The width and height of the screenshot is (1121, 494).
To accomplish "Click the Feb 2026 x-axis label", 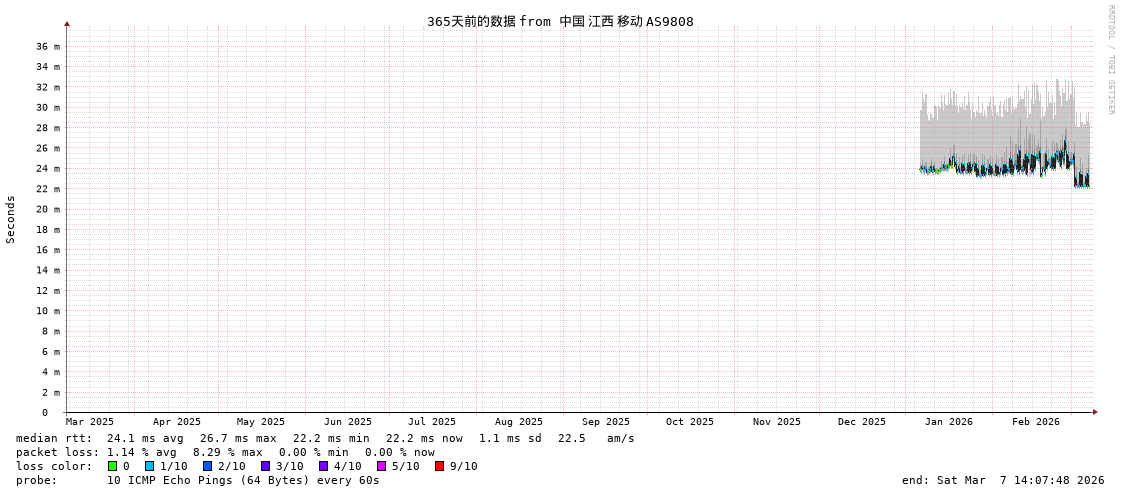I will pos(1035,422).
